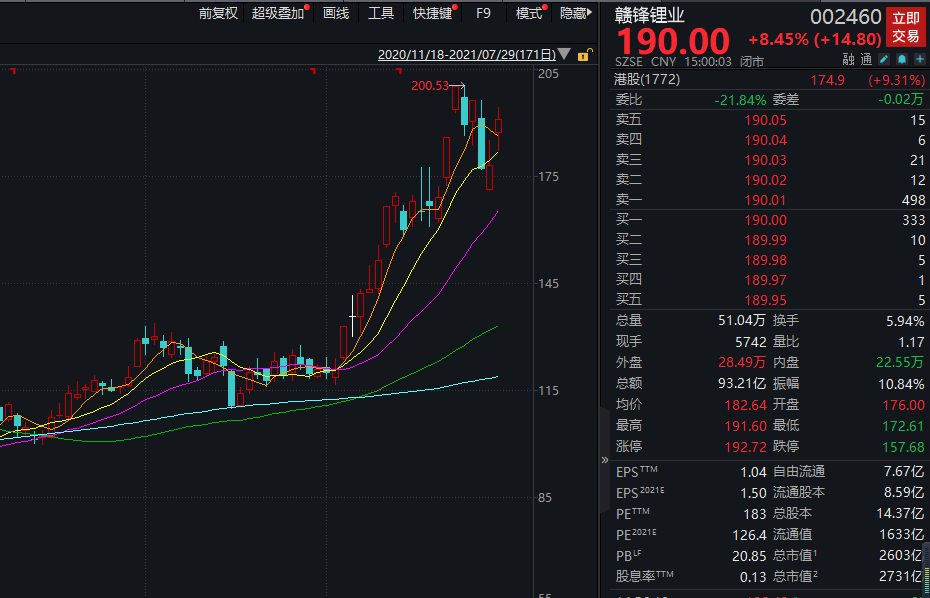Expand the date range dropdown triangle
930x598 pixels.
click(x=564, y=54)
